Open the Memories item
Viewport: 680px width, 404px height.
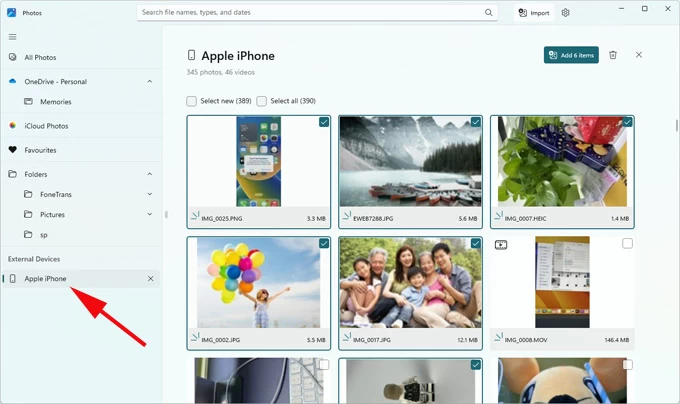pos(56,102)
